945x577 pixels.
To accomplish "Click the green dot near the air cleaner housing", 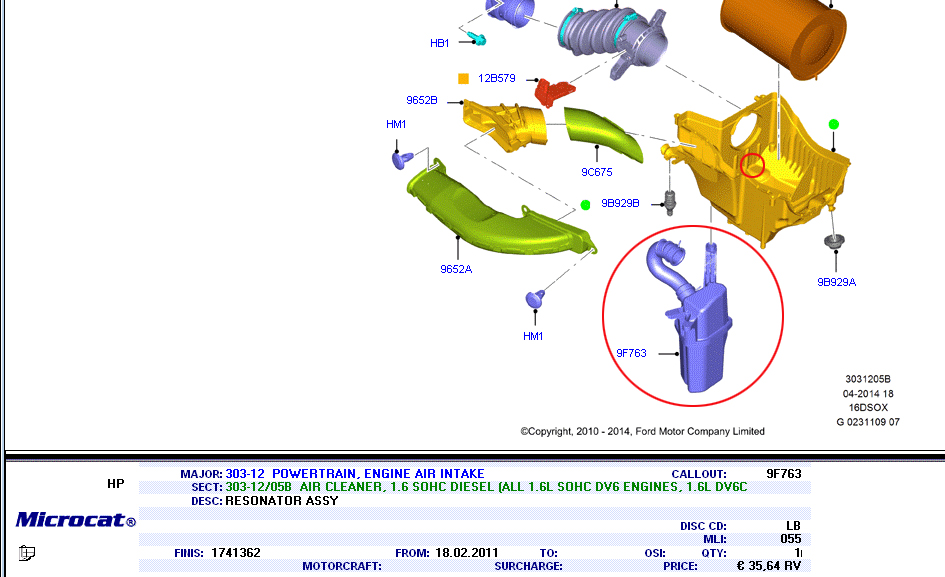I will [833, 124].
